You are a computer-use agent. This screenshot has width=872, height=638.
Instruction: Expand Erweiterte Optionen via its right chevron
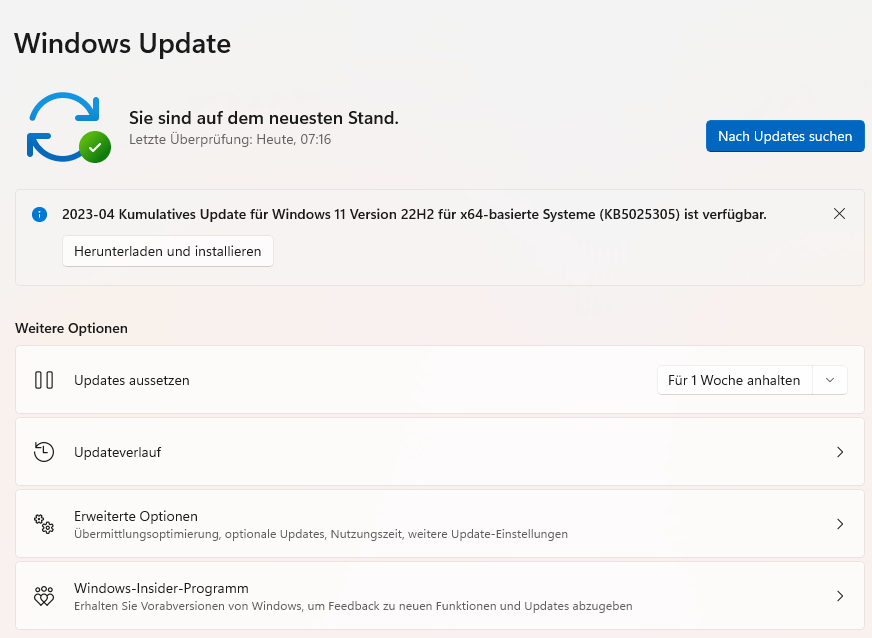tap(840, 524)
